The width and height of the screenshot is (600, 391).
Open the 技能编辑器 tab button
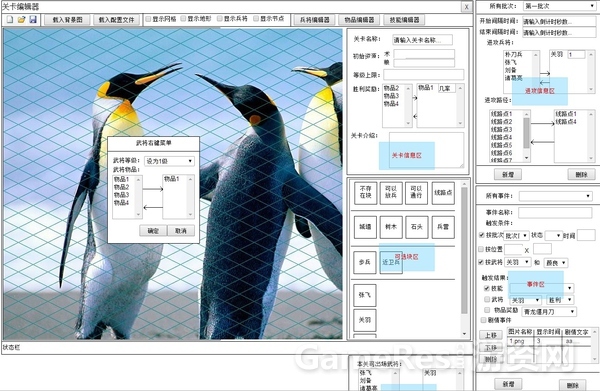click(404, 20)
